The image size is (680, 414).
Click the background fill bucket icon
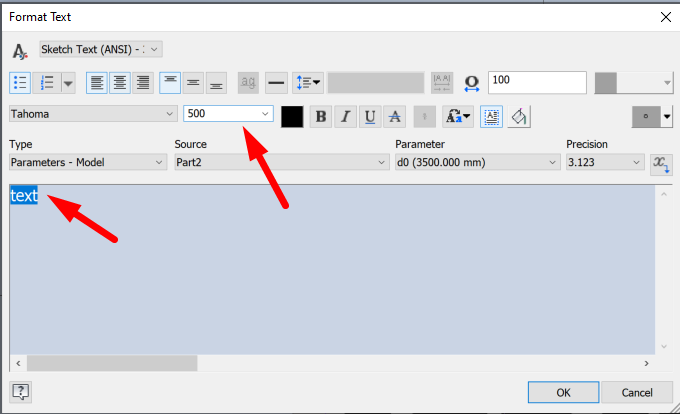point(519,116)
